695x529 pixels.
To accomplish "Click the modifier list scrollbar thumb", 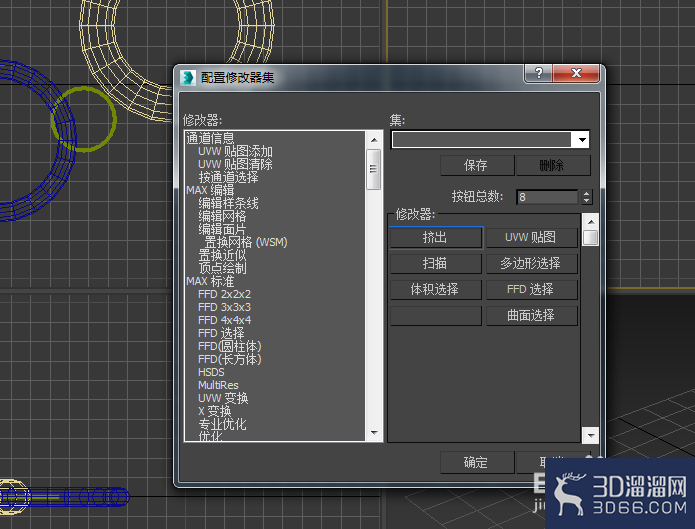I will [x=374, y=169].
